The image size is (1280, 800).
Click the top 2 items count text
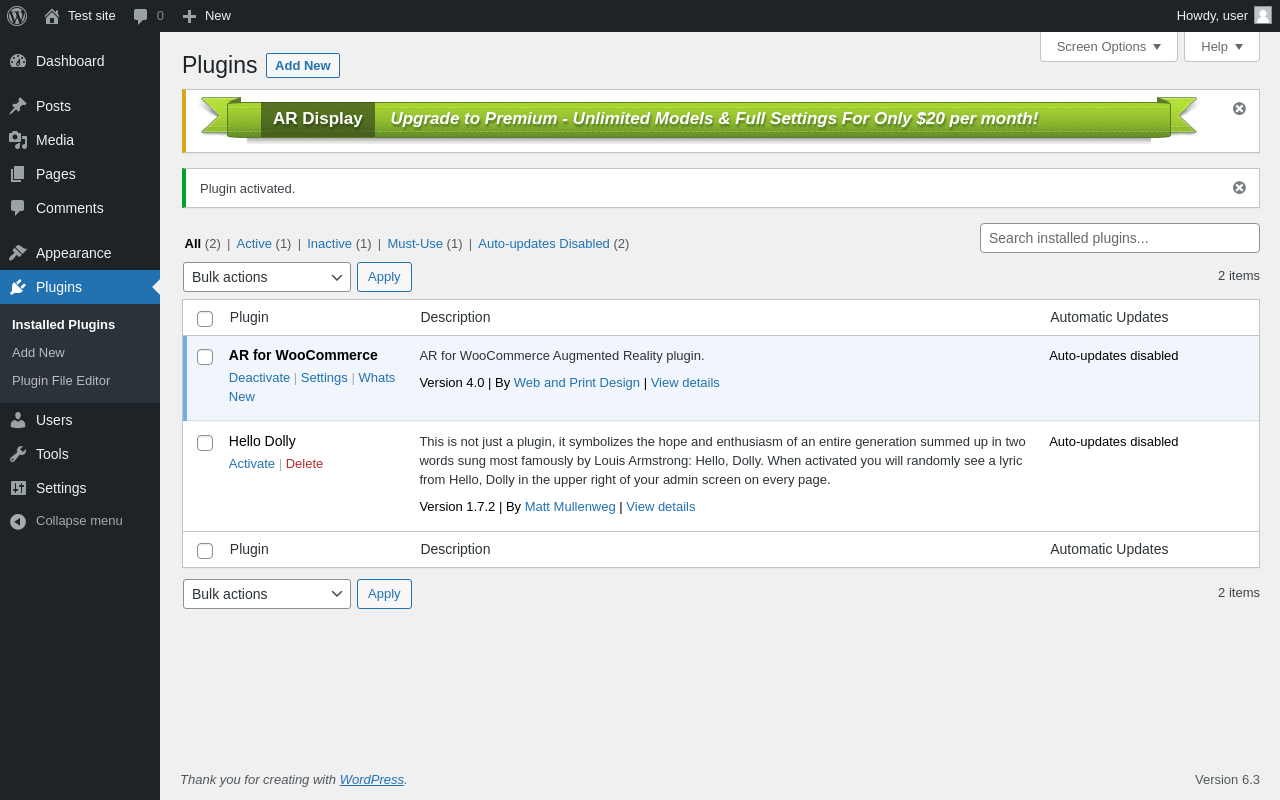1239,275
